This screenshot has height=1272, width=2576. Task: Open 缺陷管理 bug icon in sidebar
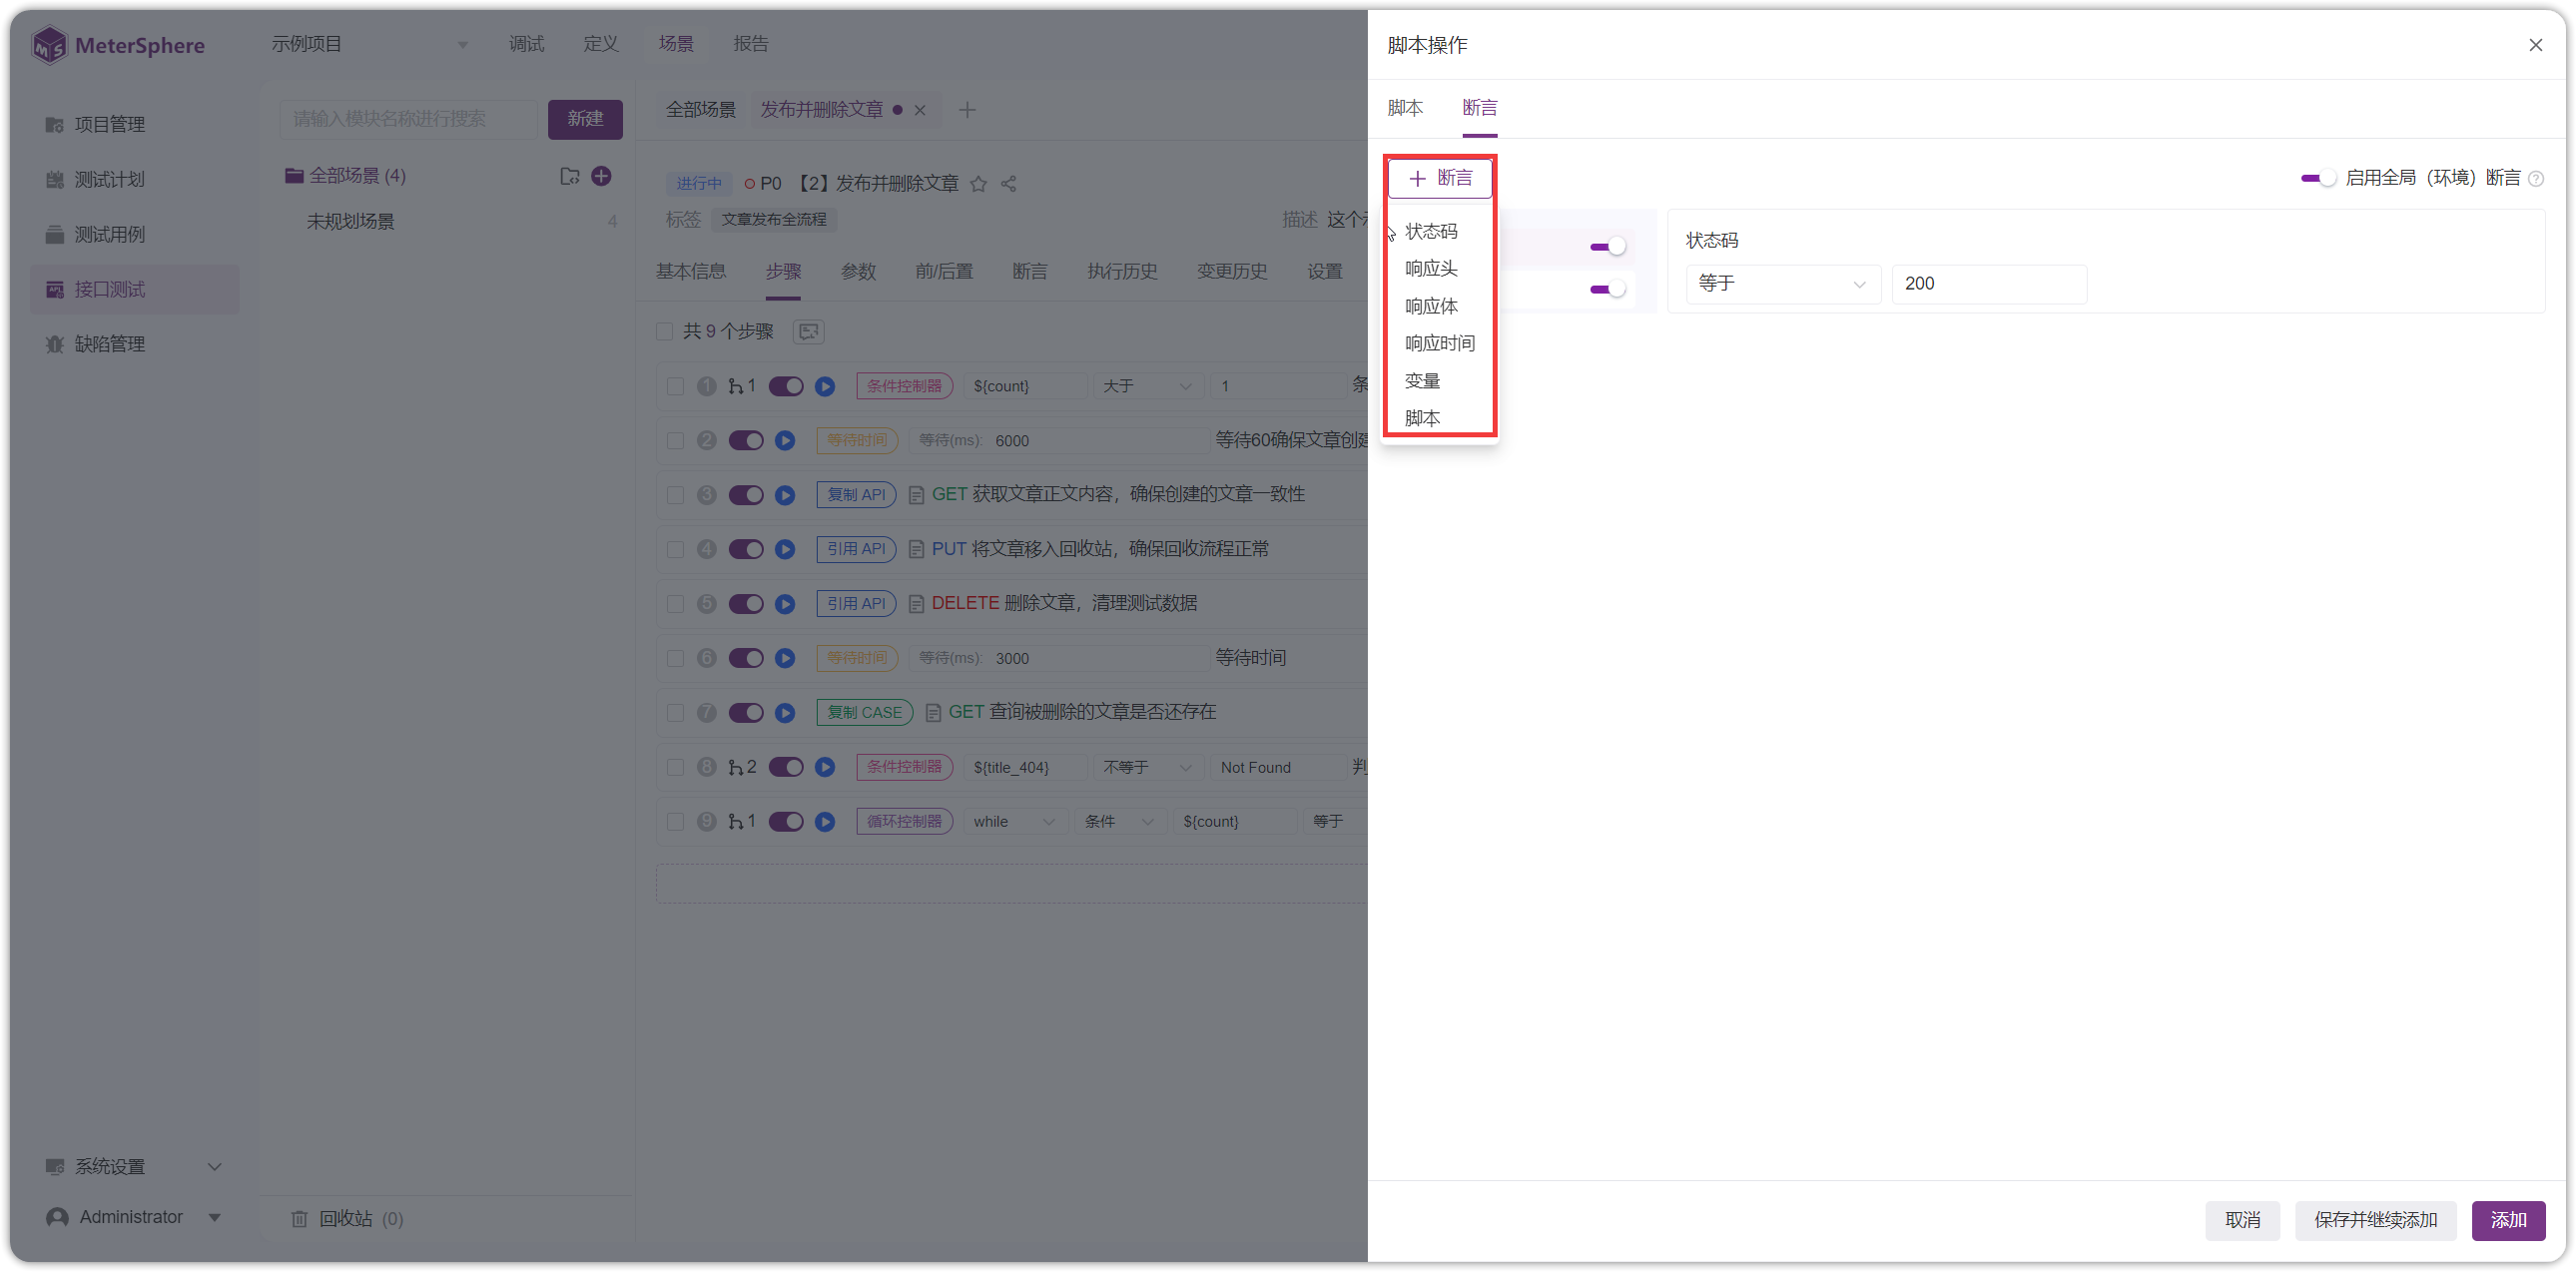54,344
